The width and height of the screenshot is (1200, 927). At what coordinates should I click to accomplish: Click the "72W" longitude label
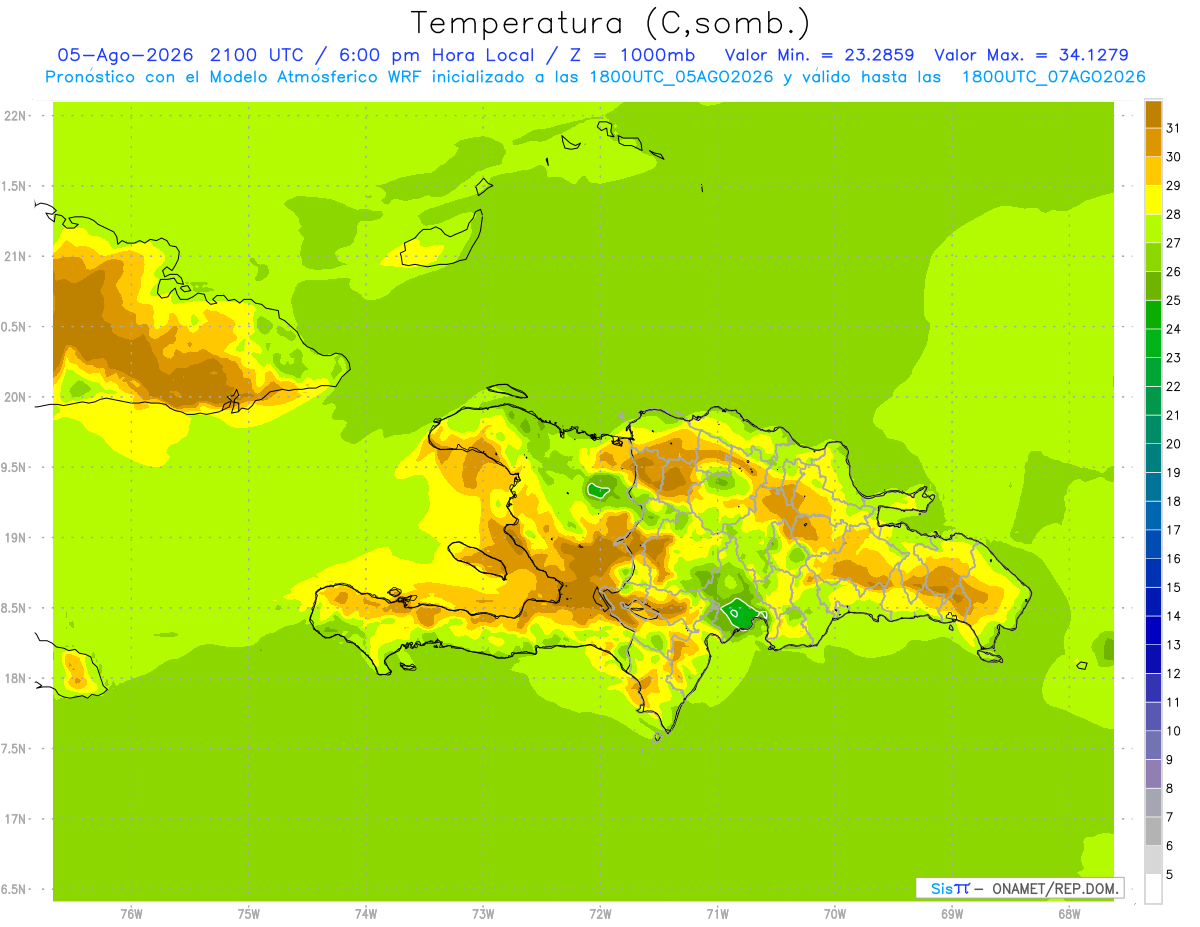coord(600,915)
